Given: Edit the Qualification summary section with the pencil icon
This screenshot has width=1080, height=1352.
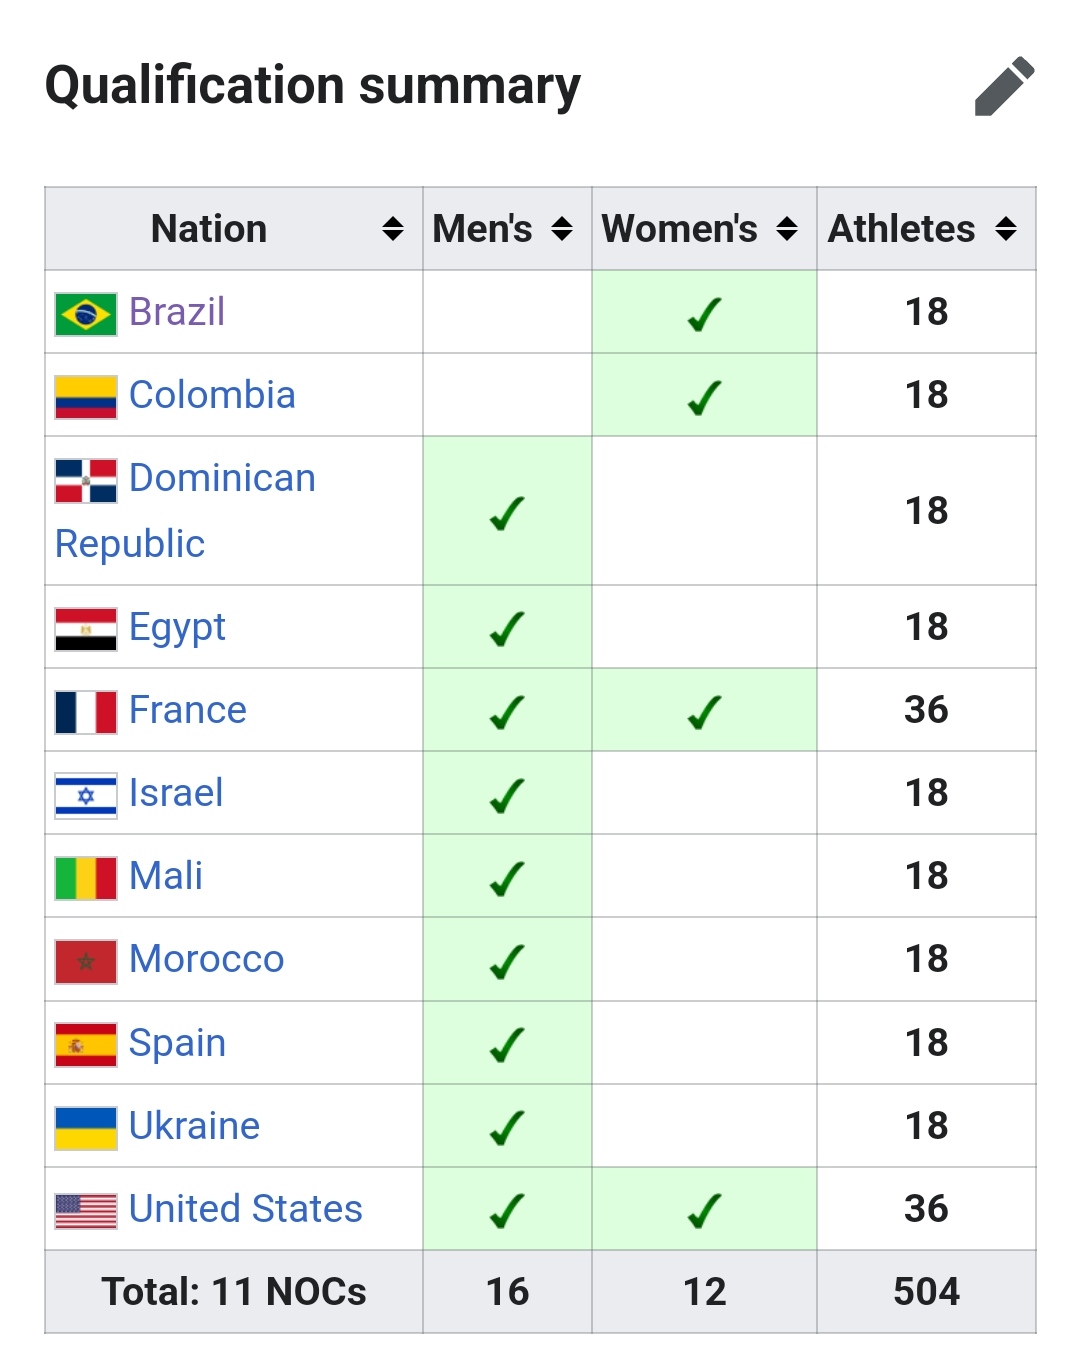Looking at the screenshot, I should click(1004, 86).
